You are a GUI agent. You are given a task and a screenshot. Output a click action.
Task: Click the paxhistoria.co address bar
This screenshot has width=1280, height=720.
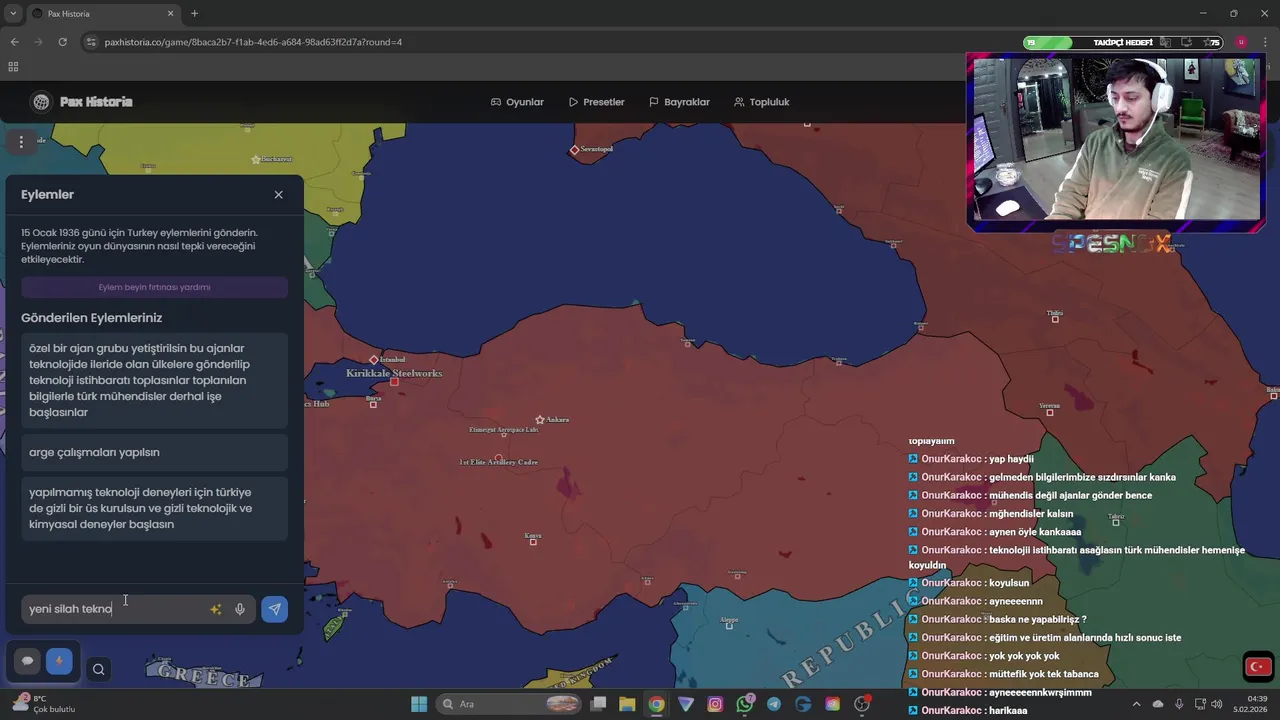pos(254,42)
